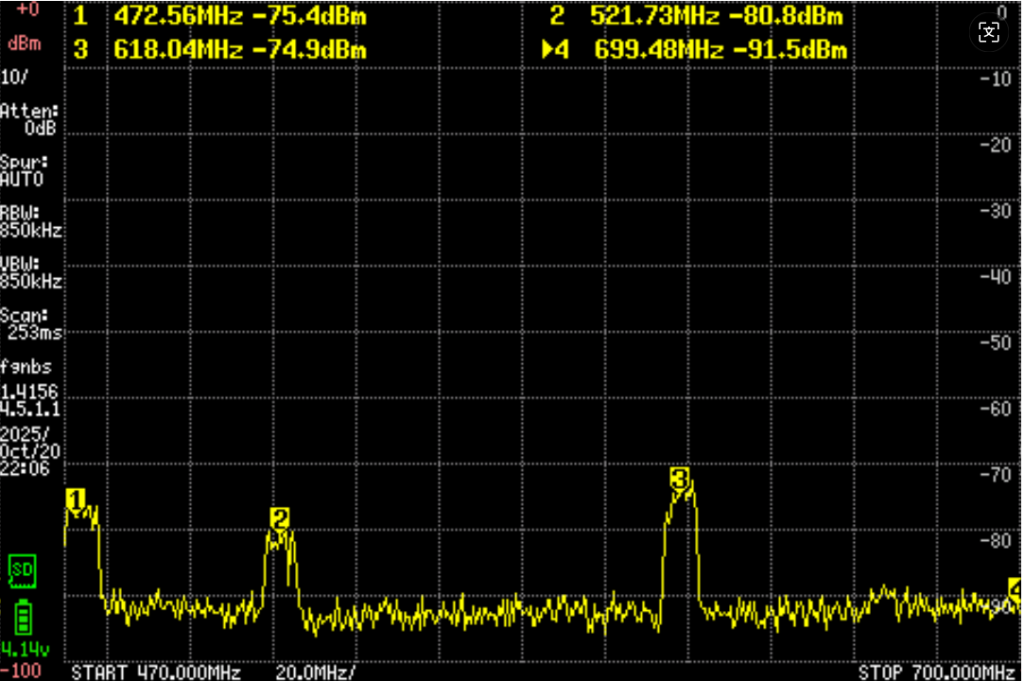Tap the dBm unit label
This screenshot has width=1024, height=681.
click(x=24, y=44)
